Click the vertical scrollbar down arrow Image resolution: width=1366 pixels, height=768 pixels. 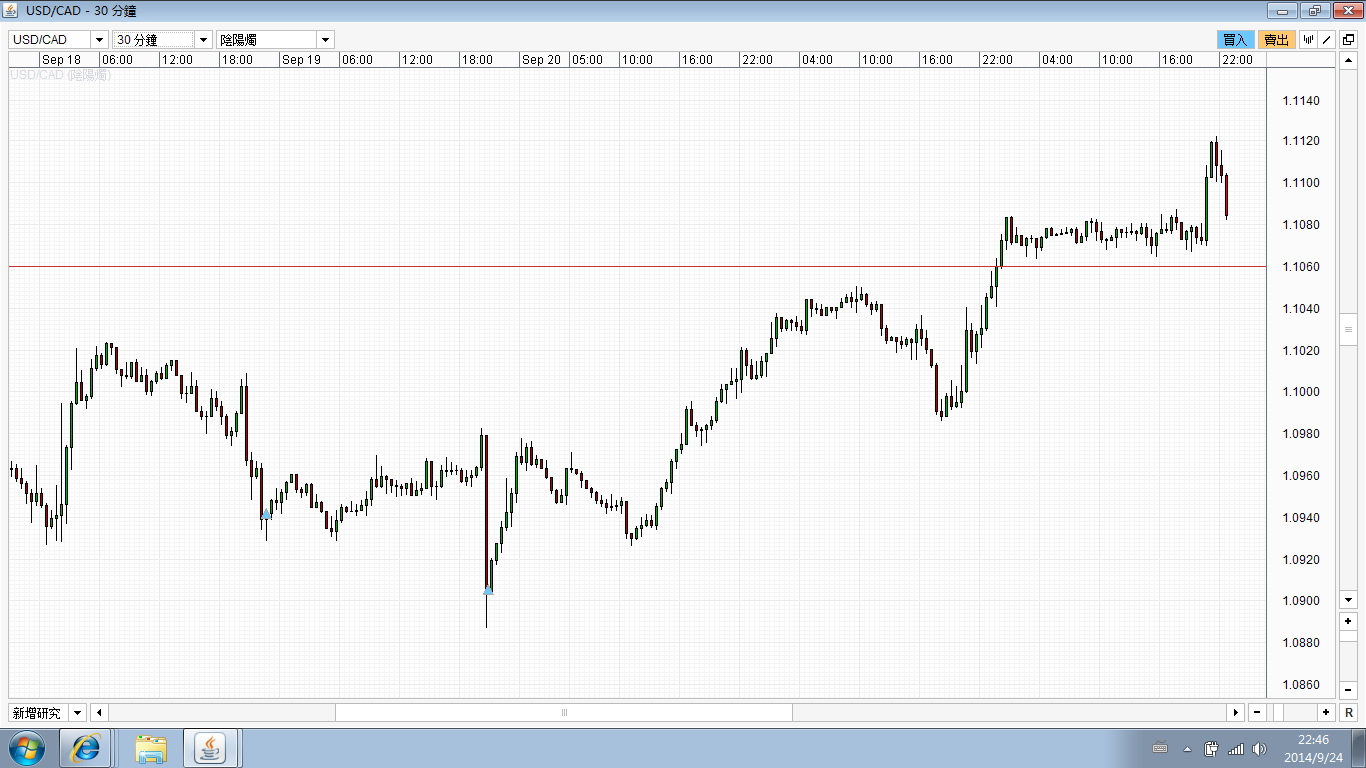[x=1348, y=602]
